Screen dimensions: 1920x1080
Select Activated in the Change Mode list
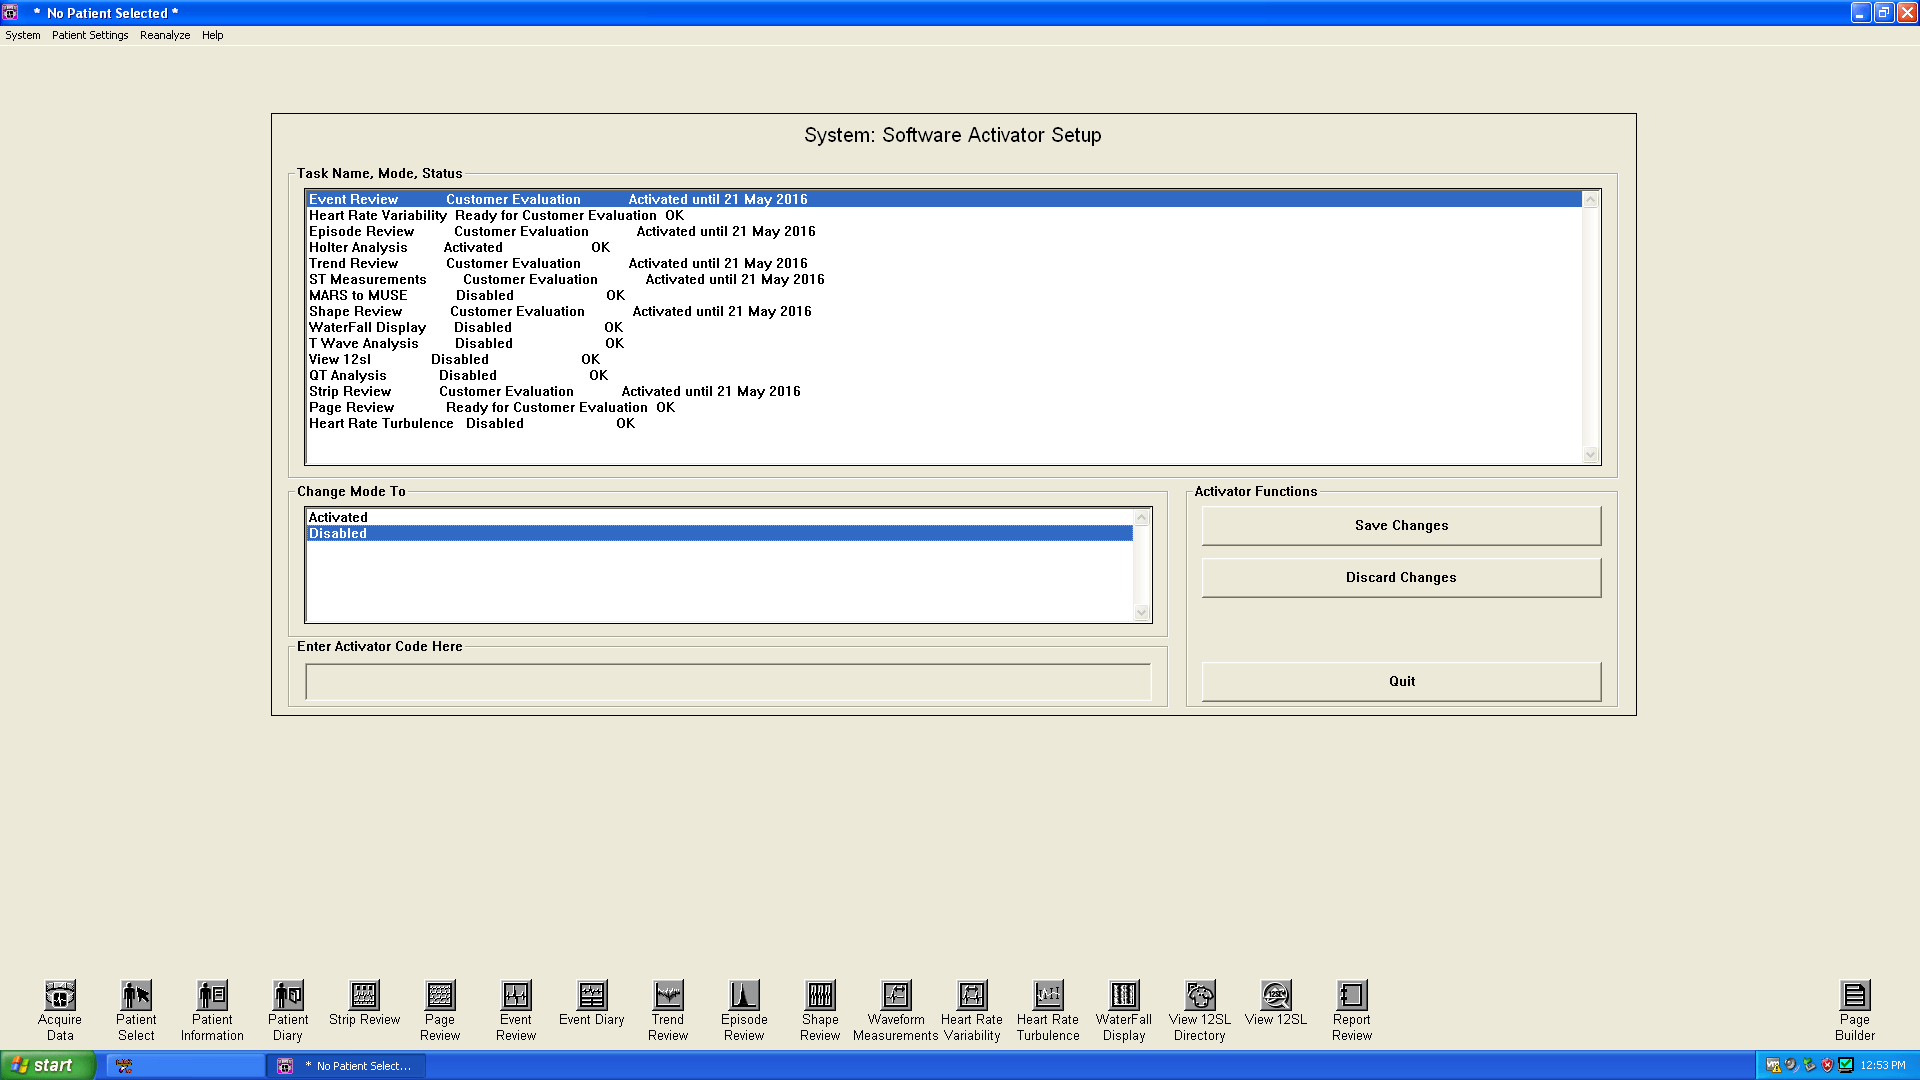coord(400,517)
